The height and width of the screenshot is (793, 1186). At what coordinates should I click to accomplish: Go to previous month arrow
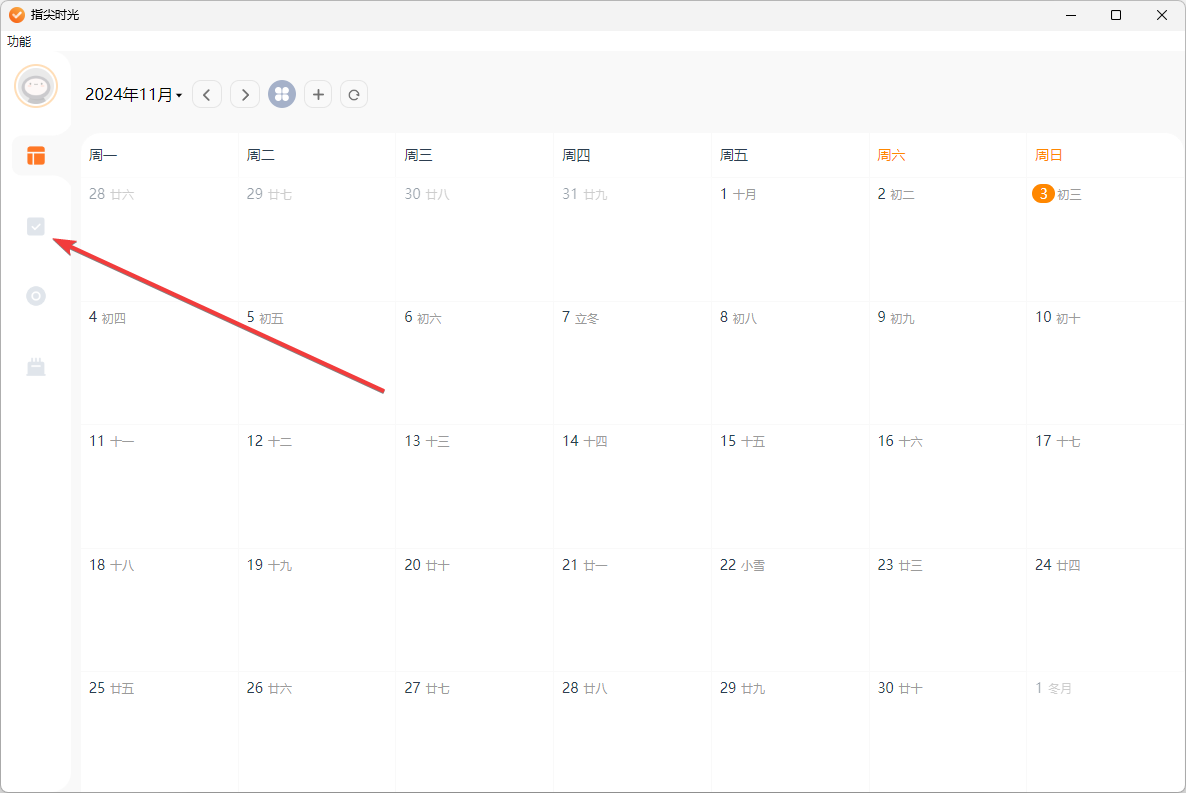[x=206, y=95]
